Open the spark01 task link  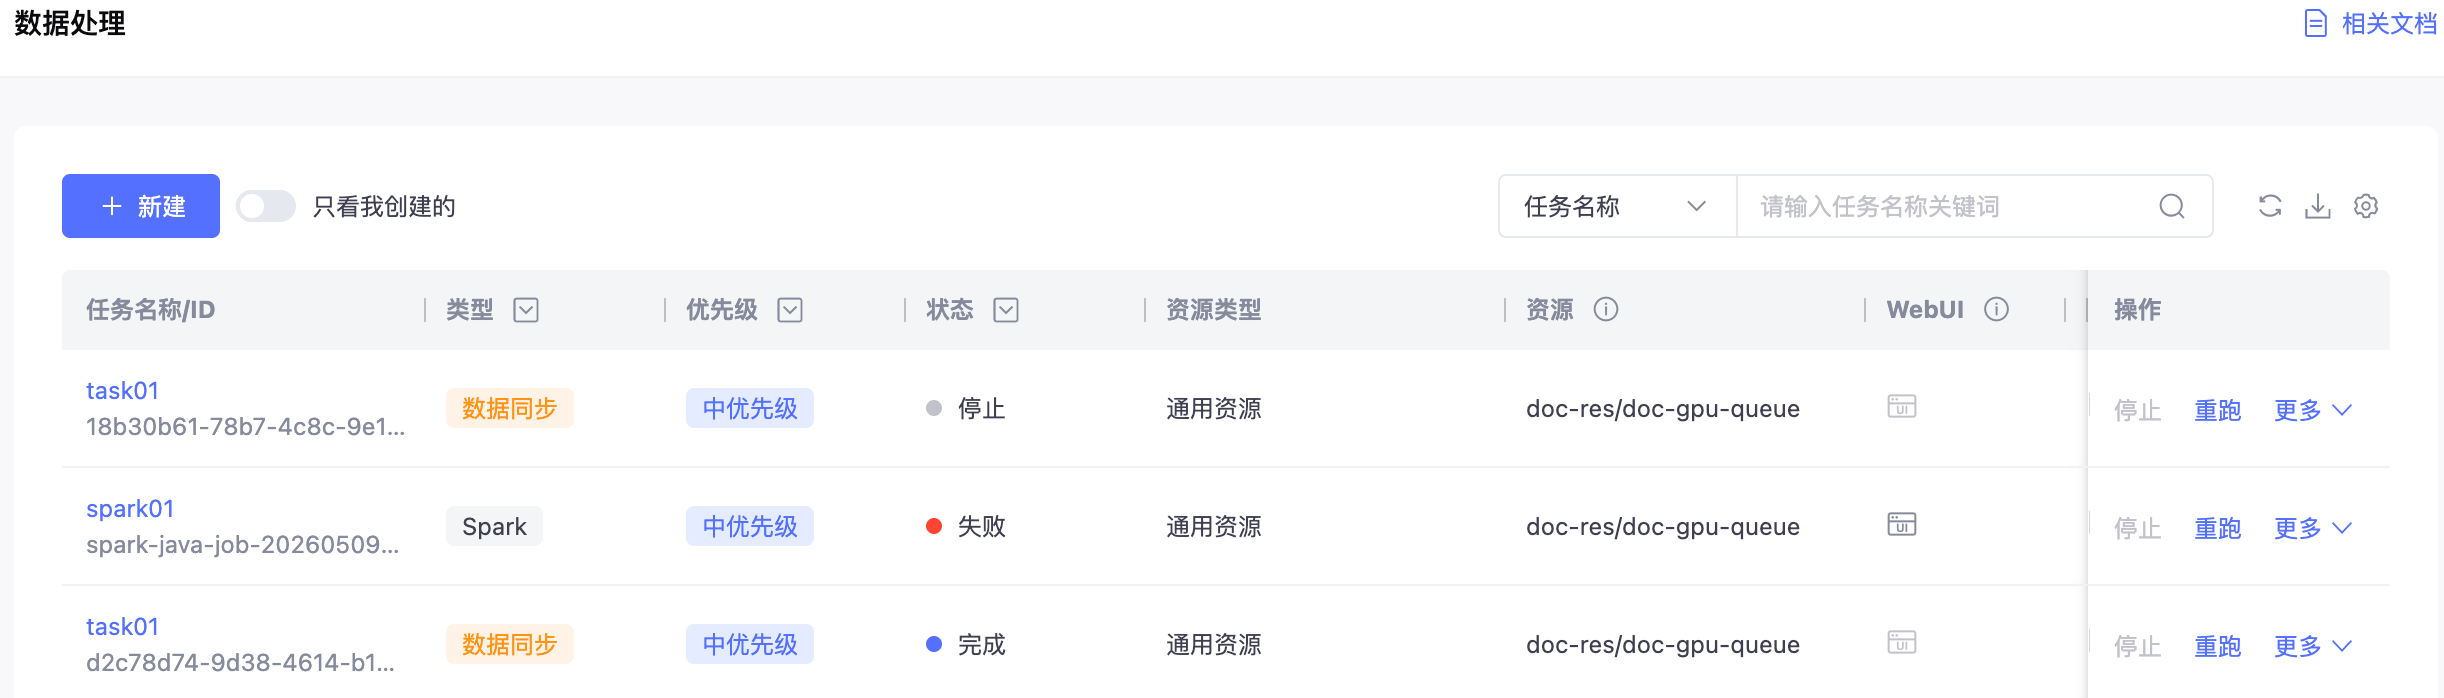pyautogui.click(x=130, y=509)
